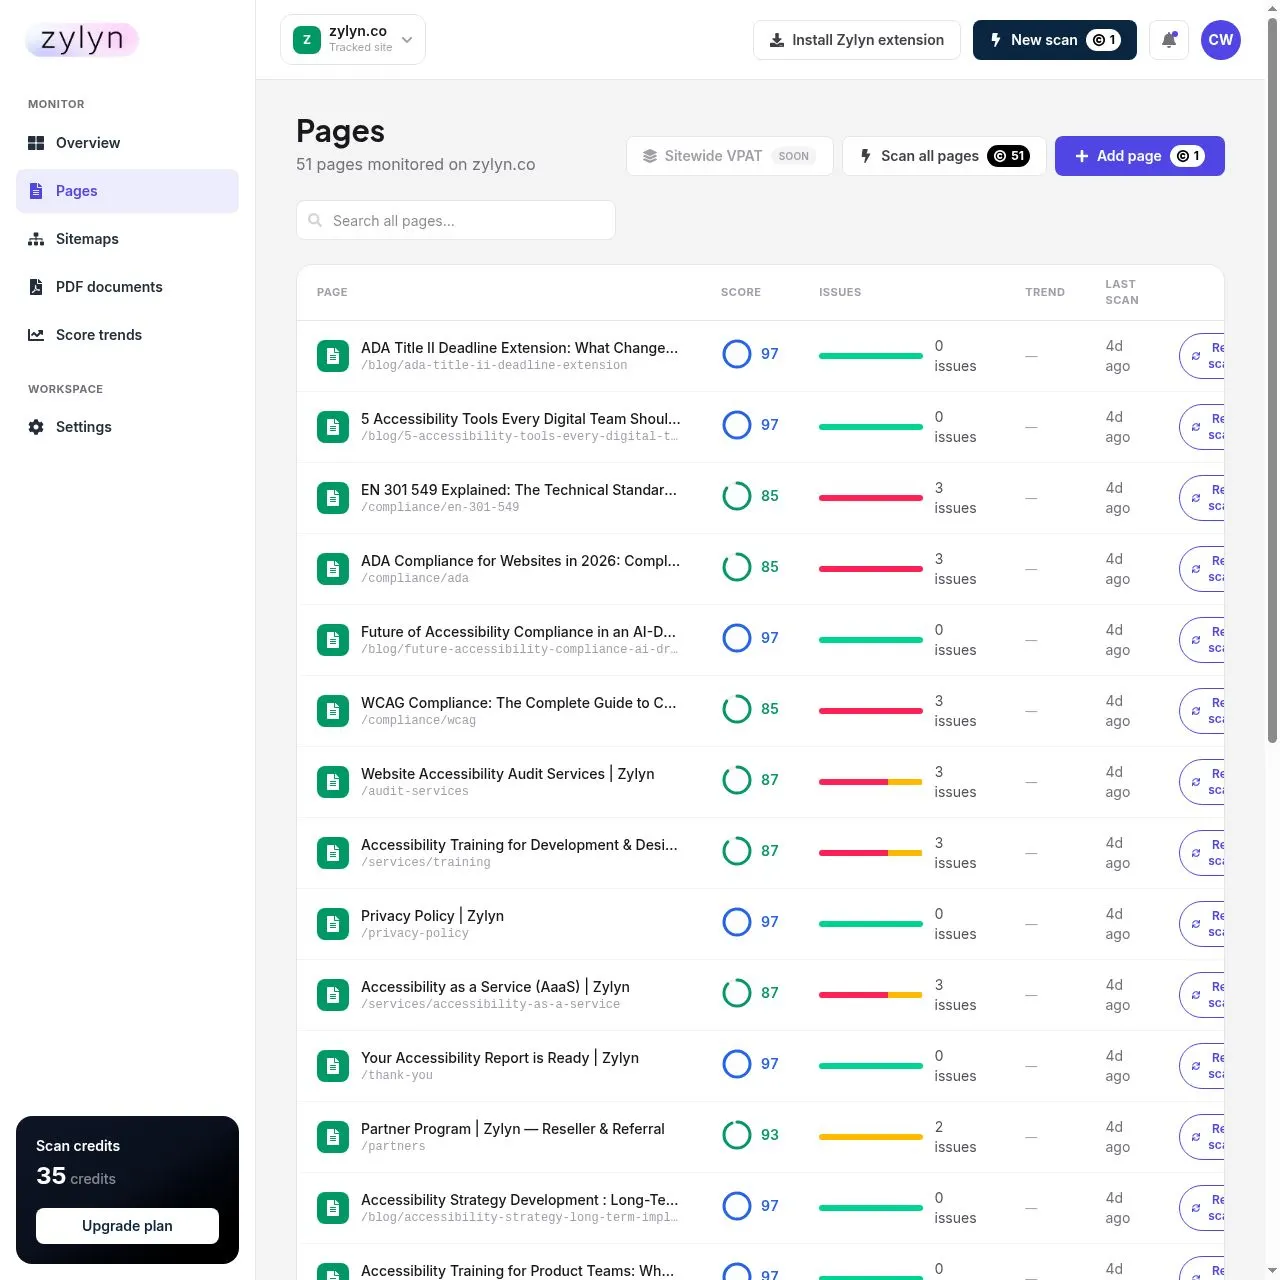
Task: Re-scan the /compliance/ada page
Action: click(1203, 569)
